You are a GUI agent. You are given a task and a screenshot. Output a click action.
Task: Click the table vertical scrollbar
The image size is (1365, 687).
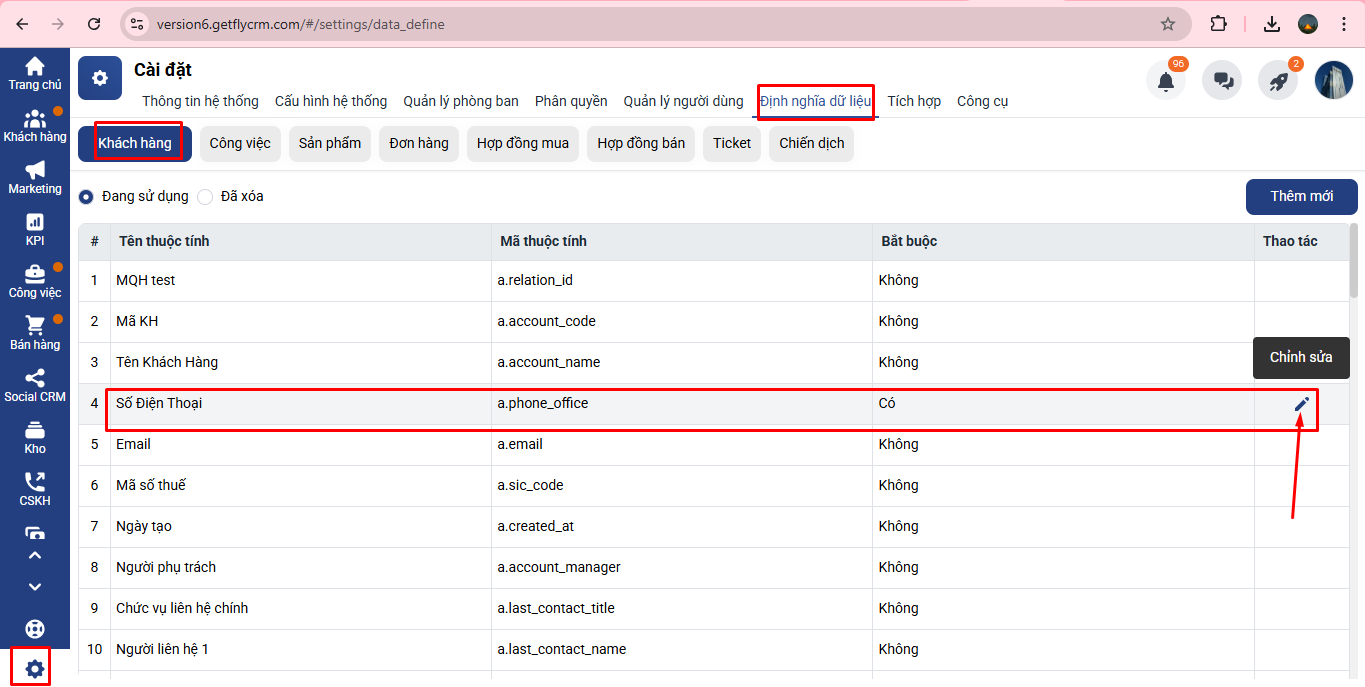[1353, 262]
